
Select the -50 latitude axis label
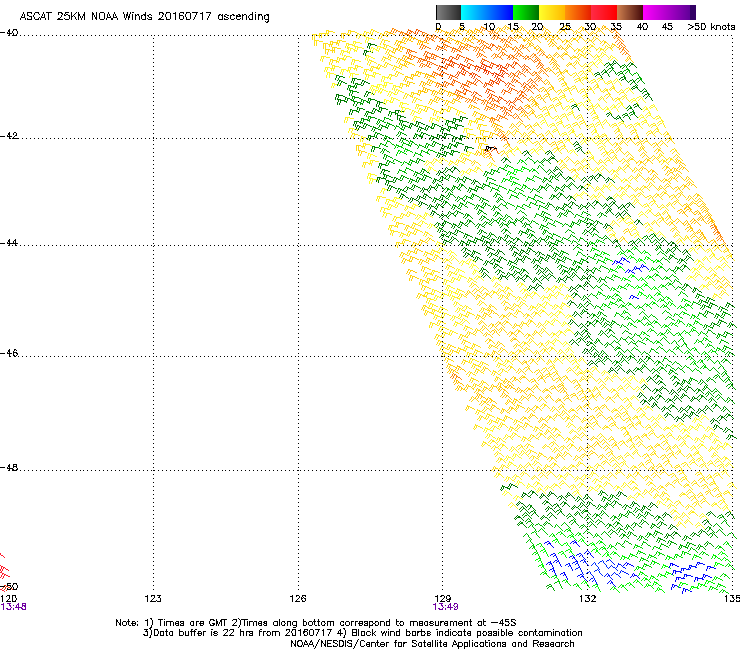(x=9, y=587)
